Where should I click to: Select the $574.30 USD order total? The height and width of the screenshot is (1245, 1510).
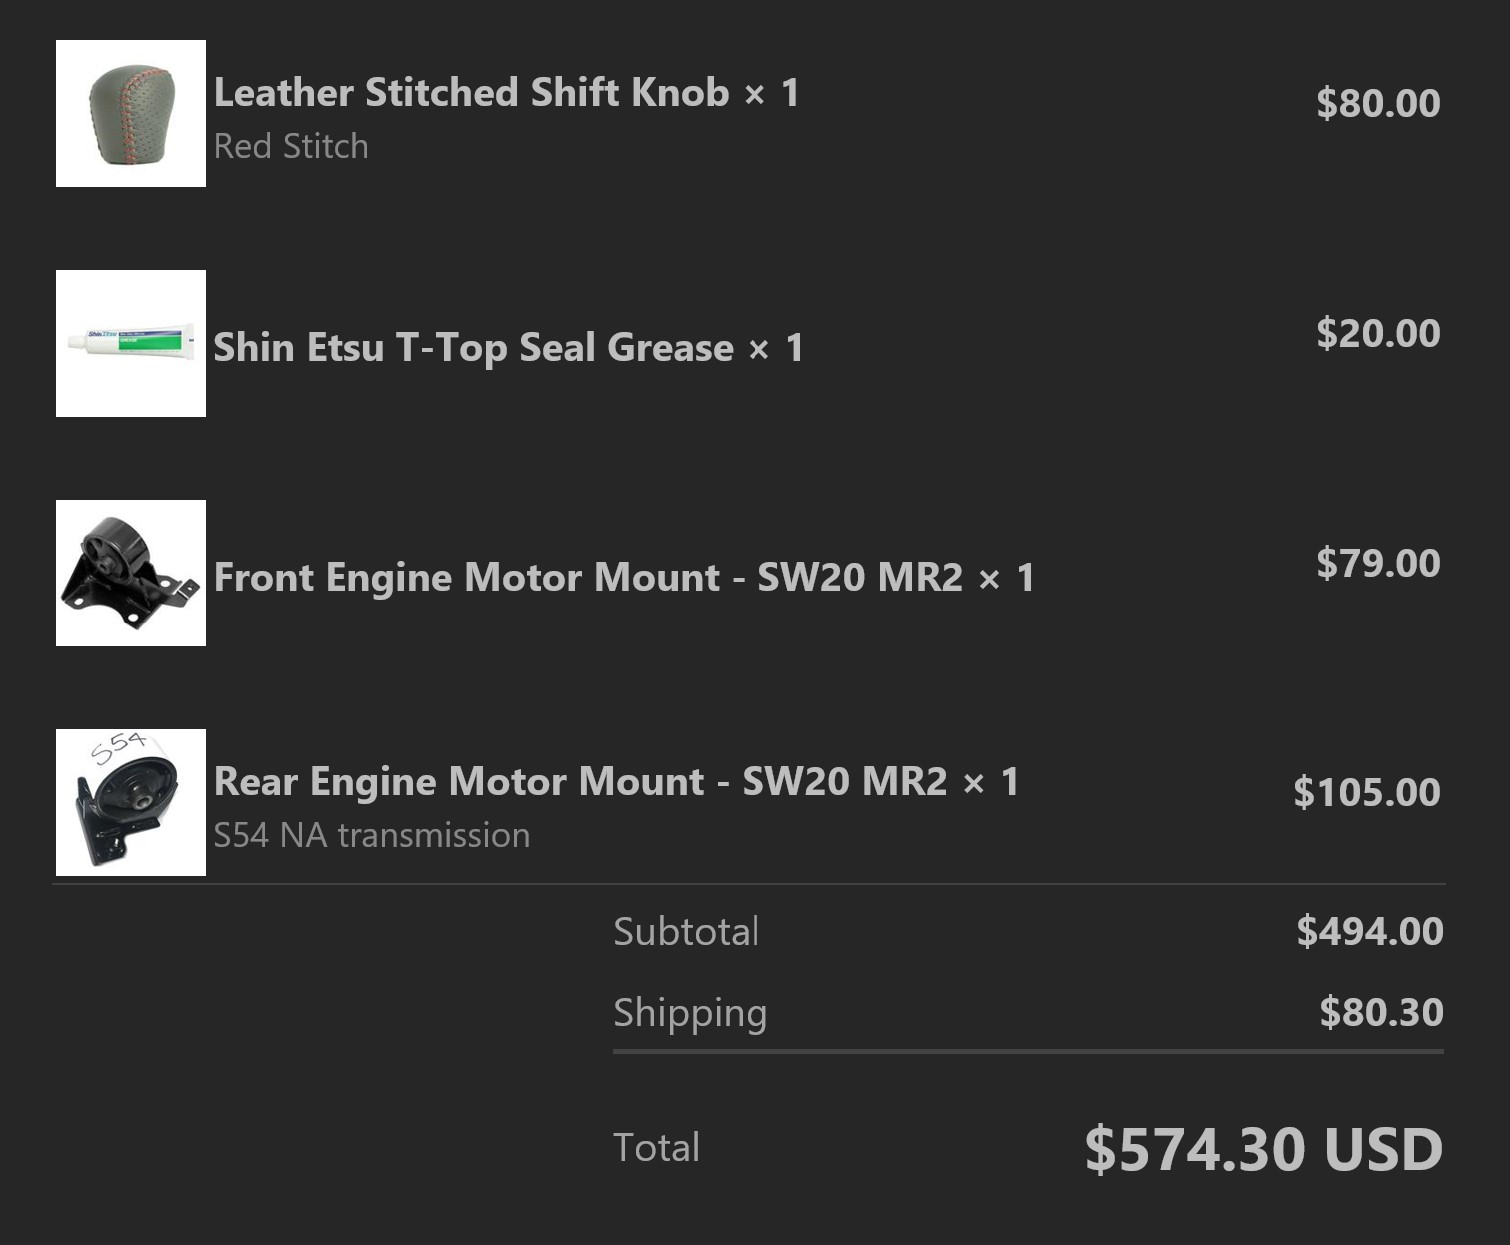(x=1264, y=1149)
